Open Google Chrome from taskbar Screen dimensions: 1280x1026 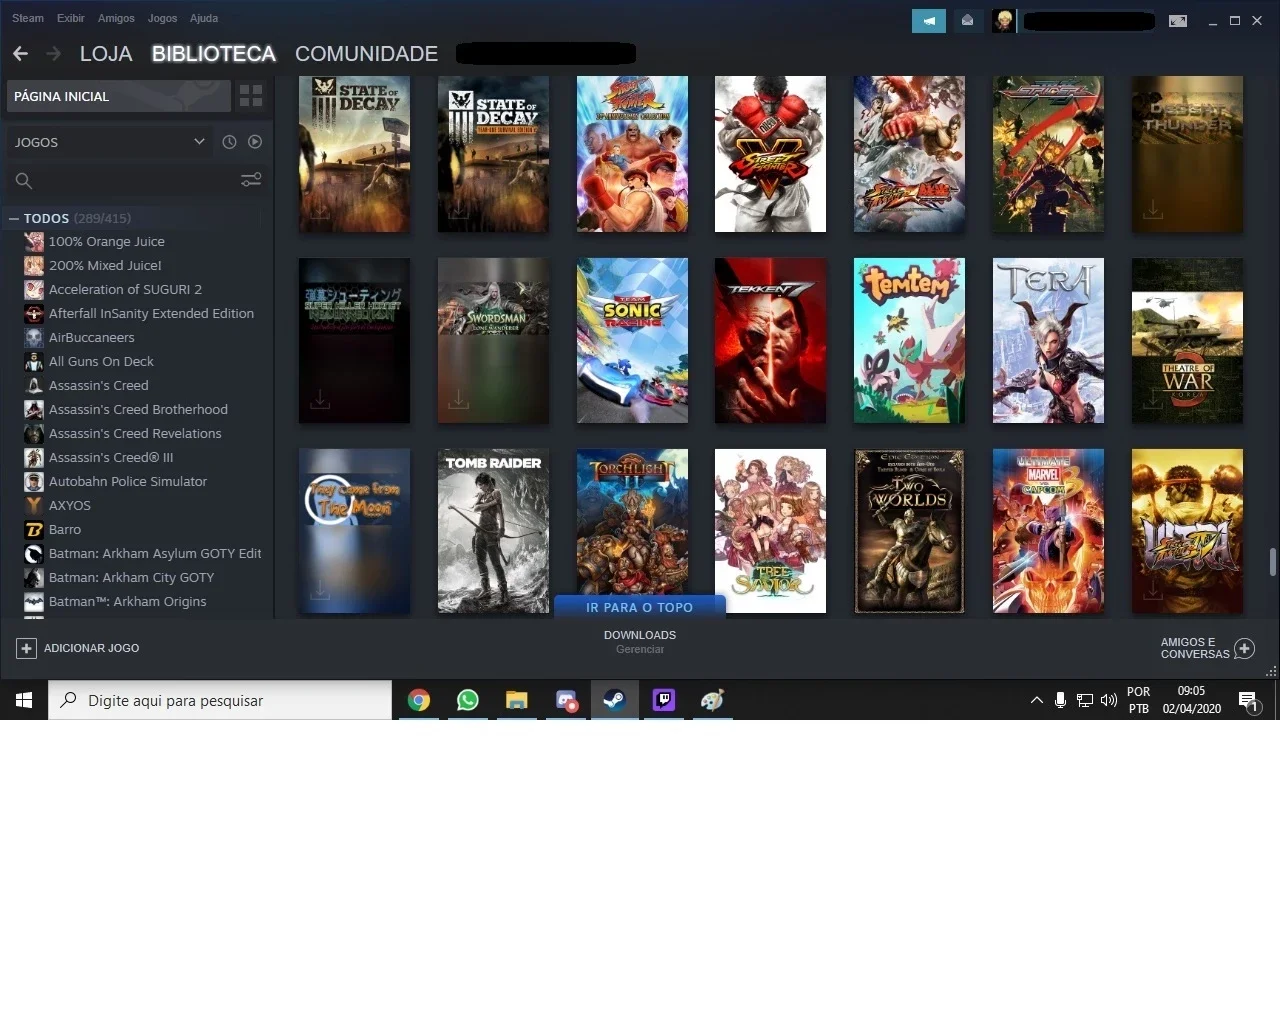[419, 700]
